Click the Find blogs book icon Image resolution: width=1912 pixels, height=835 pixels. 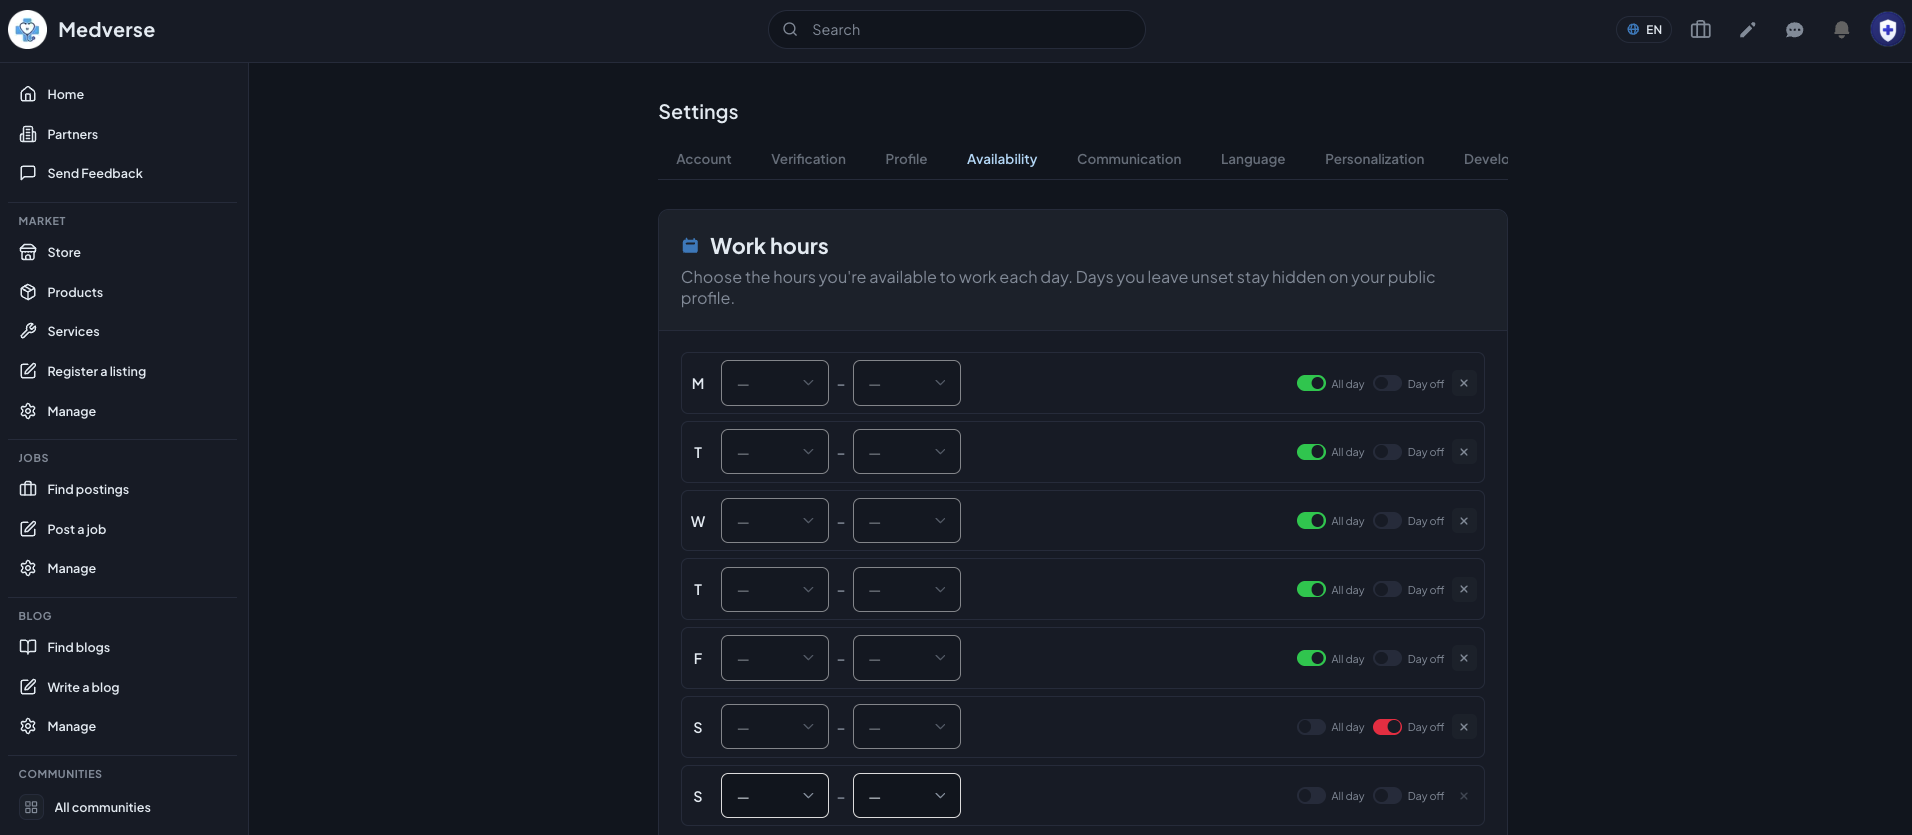[x=28, y=647]
